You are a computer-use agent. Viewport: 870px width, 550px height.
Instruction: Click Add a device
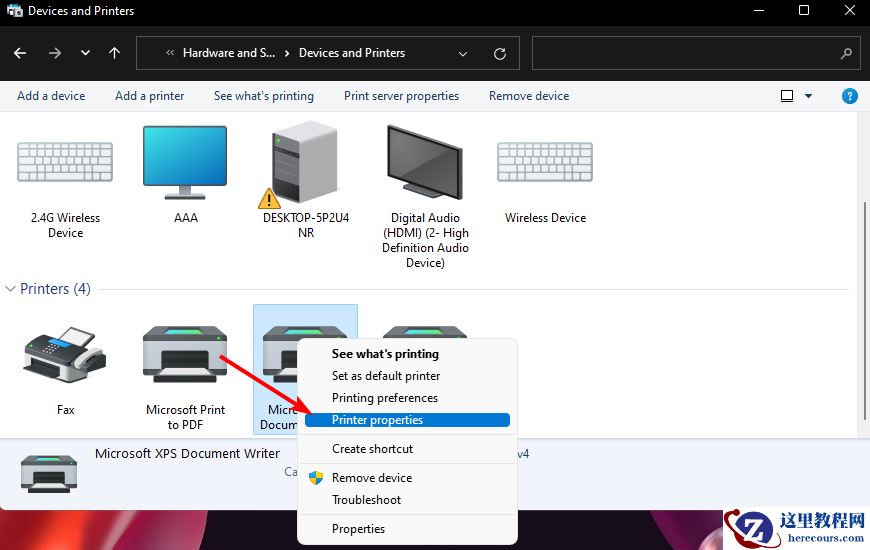coord(51,96)
